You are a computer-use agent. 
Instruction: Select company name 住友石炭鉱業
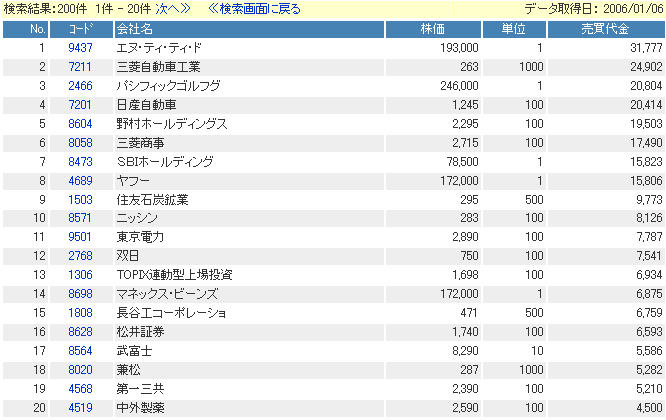tap(152, 200)
